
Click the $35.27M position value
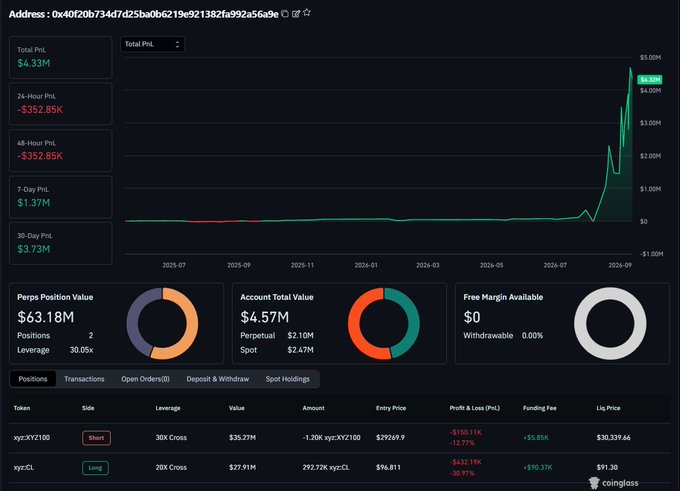point(242,438)
